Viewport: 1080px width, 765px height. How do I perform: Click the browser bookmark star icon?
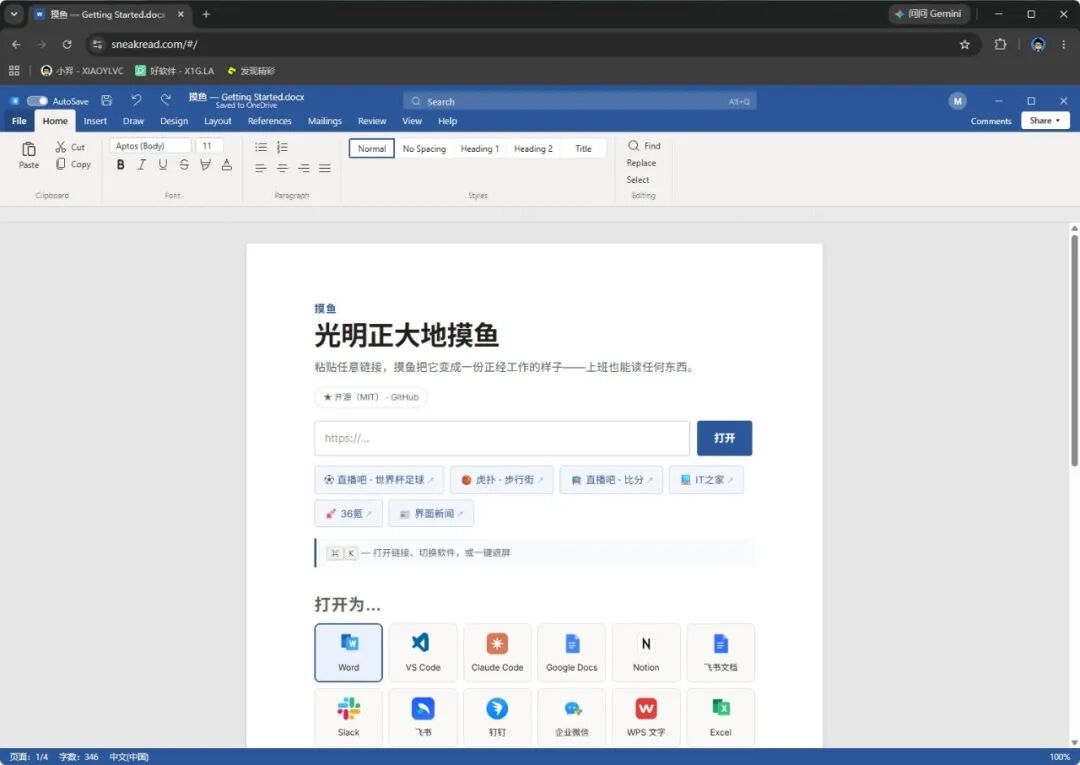[964, 44]
